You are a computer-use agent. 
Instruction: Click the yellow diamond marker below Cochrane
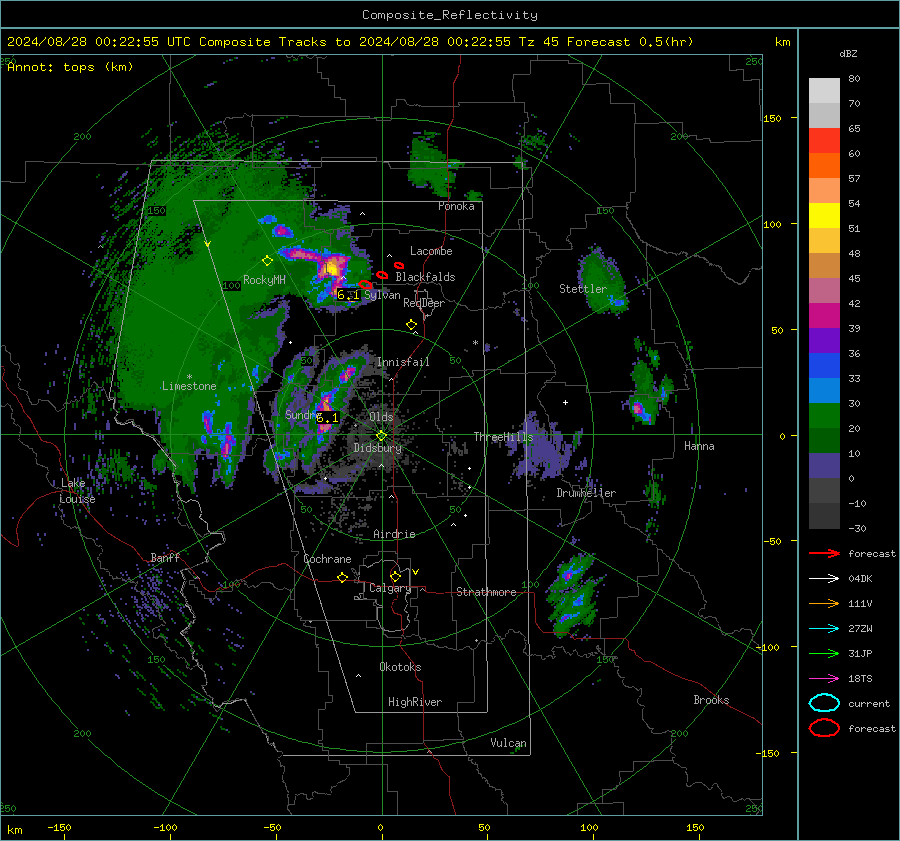click(342, 578)
